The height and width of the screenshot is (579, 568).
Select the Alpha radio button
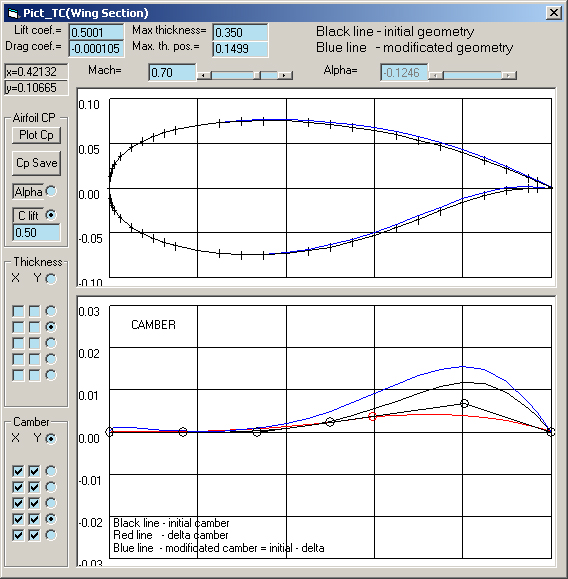[x=51, y=191]
